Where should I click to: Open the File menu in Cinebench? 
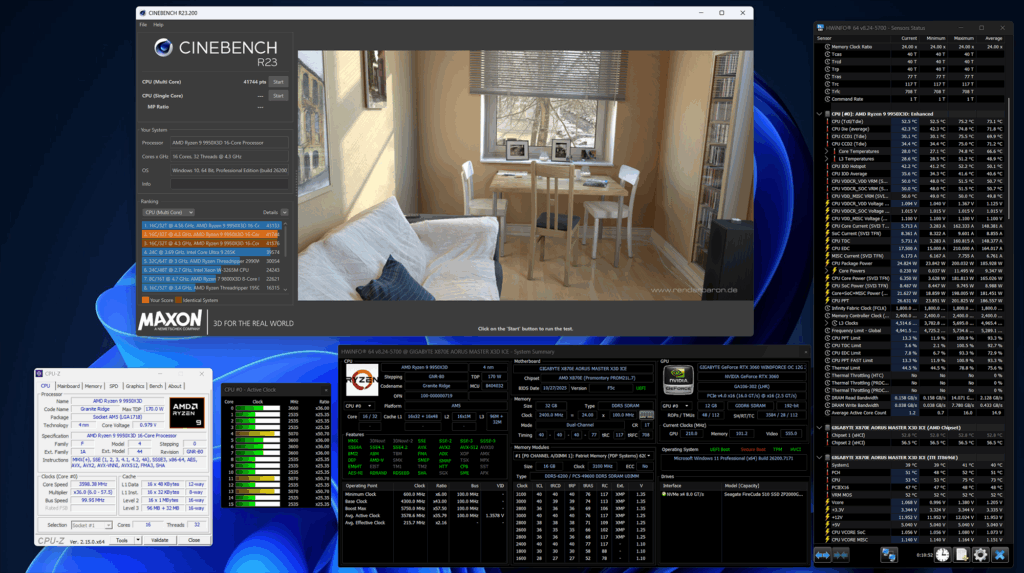(144, 24)
